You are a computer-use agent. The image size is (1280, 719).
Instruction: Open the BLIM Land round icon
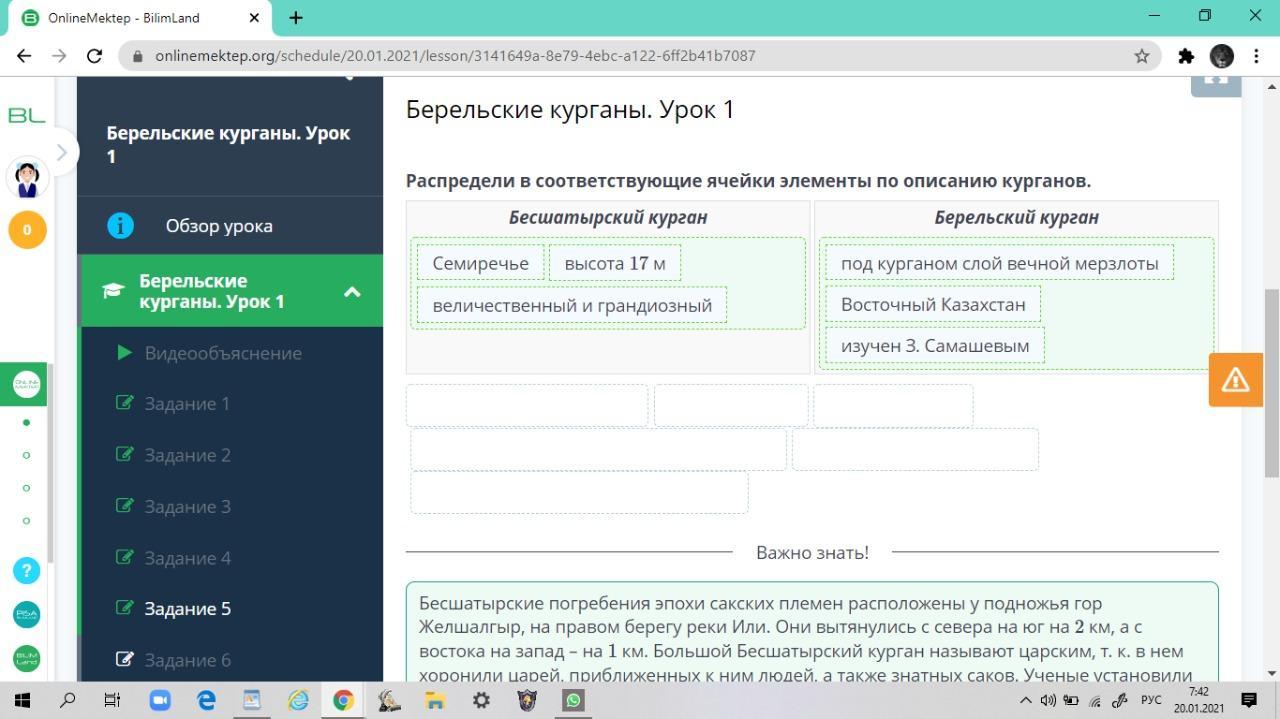click(x=27, y=659)
